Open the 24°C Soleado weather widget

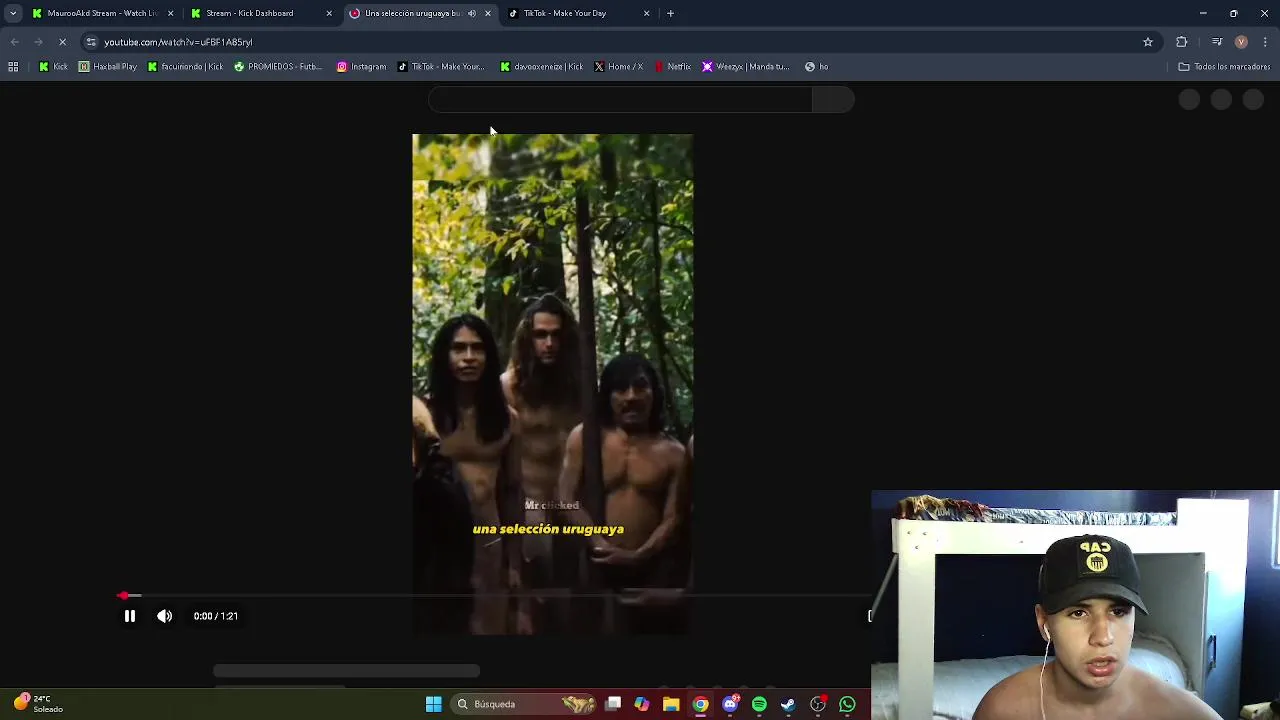point(38,703)
